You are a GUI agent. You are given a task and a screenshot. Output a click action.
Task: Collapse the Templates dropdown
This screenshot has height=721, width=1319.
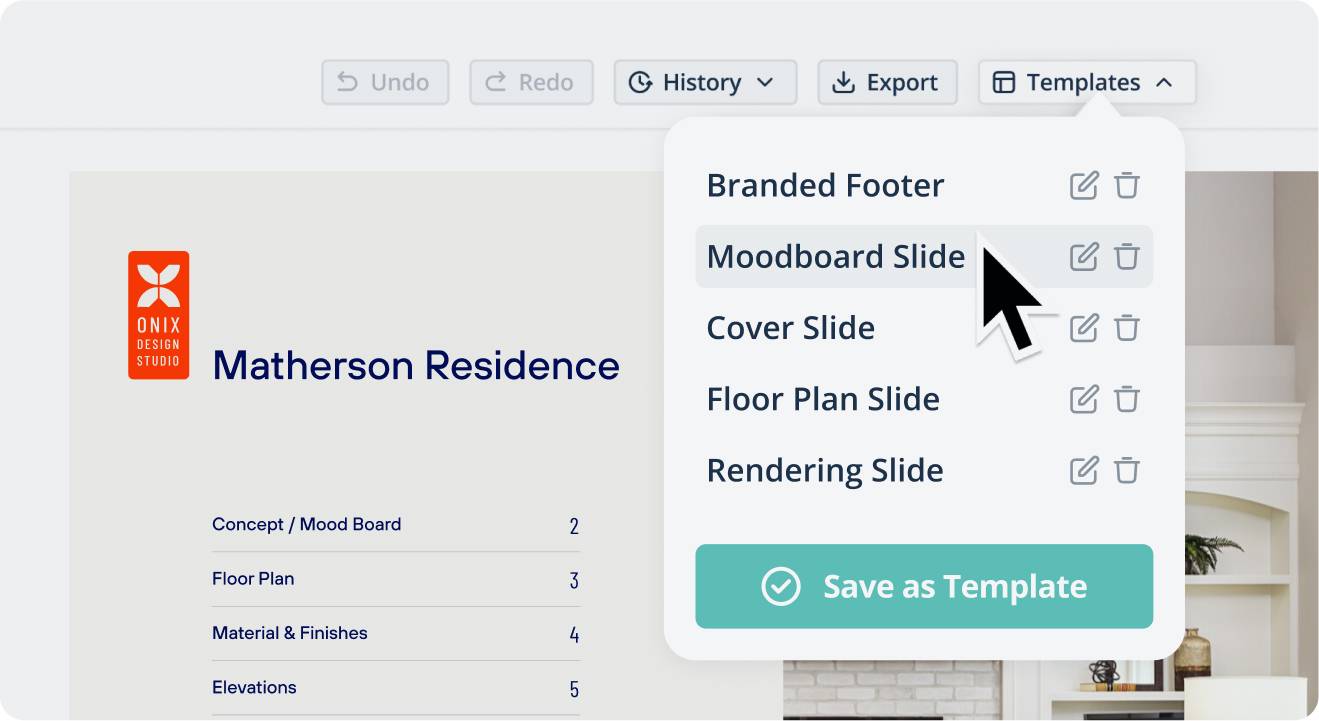(x=1087, y=83)
